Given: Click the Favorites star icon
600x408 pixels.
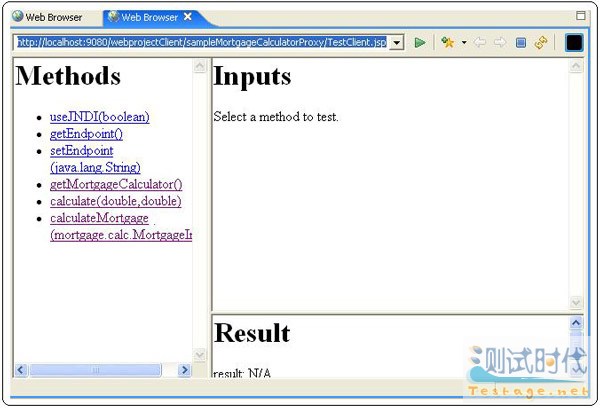Looking at the screenshot, I should (448, 43).
